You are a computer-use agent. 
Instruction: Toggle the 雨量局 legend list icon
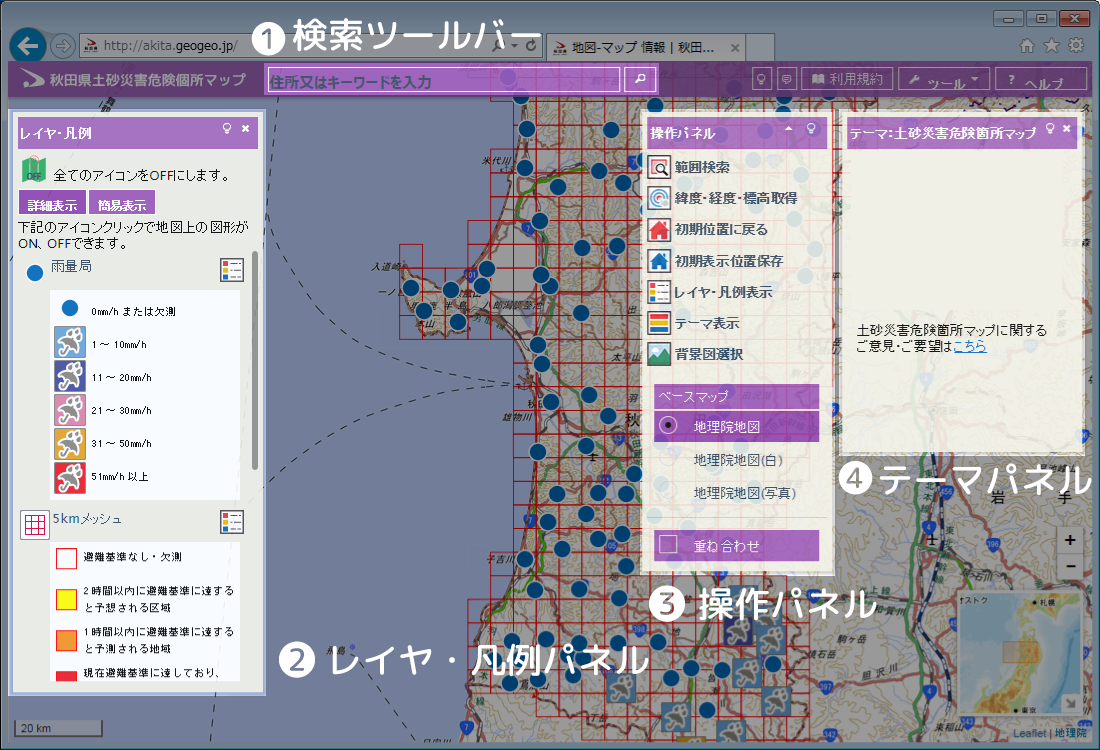(232, 270)
